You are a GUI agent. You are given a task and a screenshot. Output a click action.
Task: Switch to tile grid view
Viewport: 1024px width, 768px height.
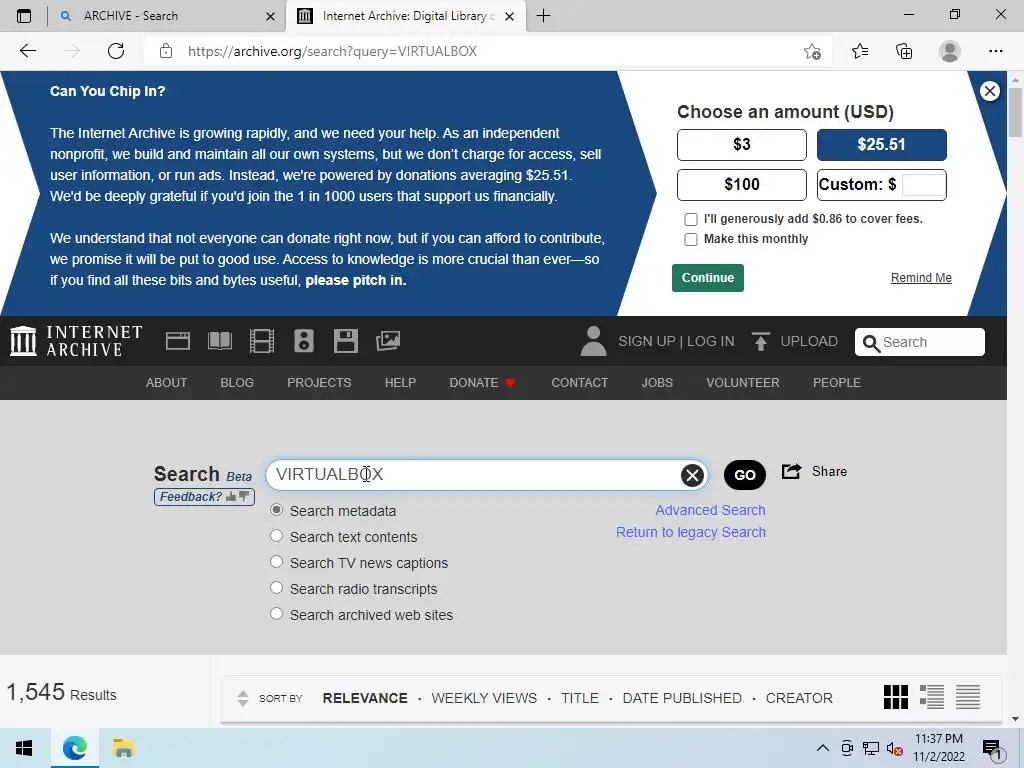(895, 697)
